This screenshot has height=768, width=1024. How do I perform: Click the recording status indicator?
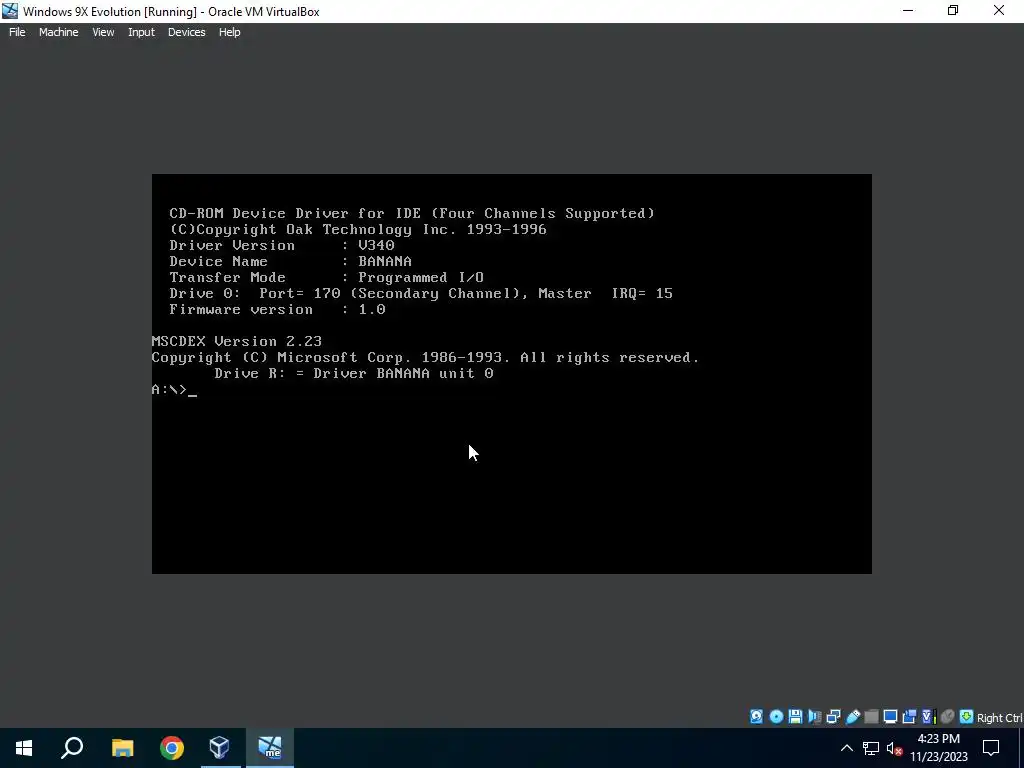click(909, 717)
